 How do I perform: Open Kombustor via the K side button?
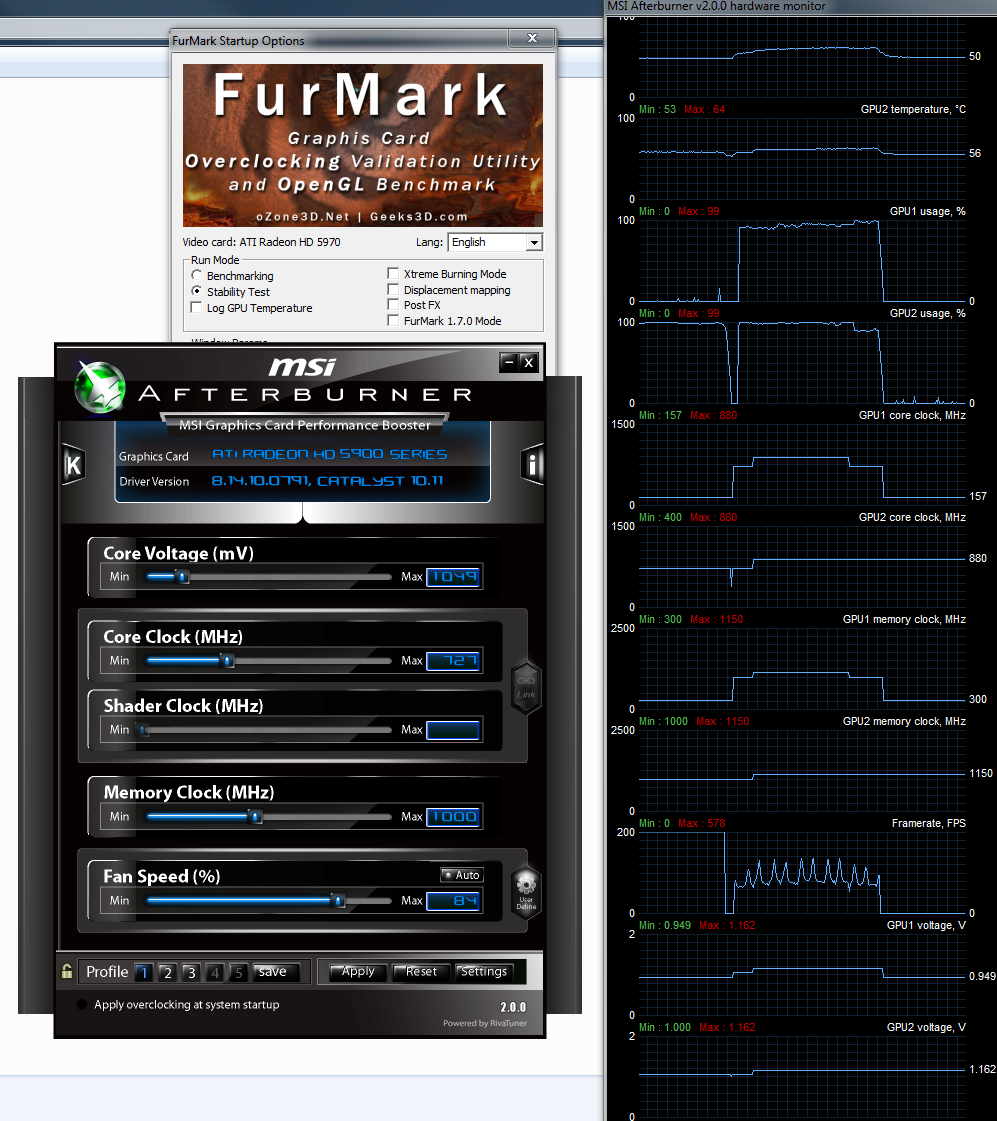pos(74,465)
